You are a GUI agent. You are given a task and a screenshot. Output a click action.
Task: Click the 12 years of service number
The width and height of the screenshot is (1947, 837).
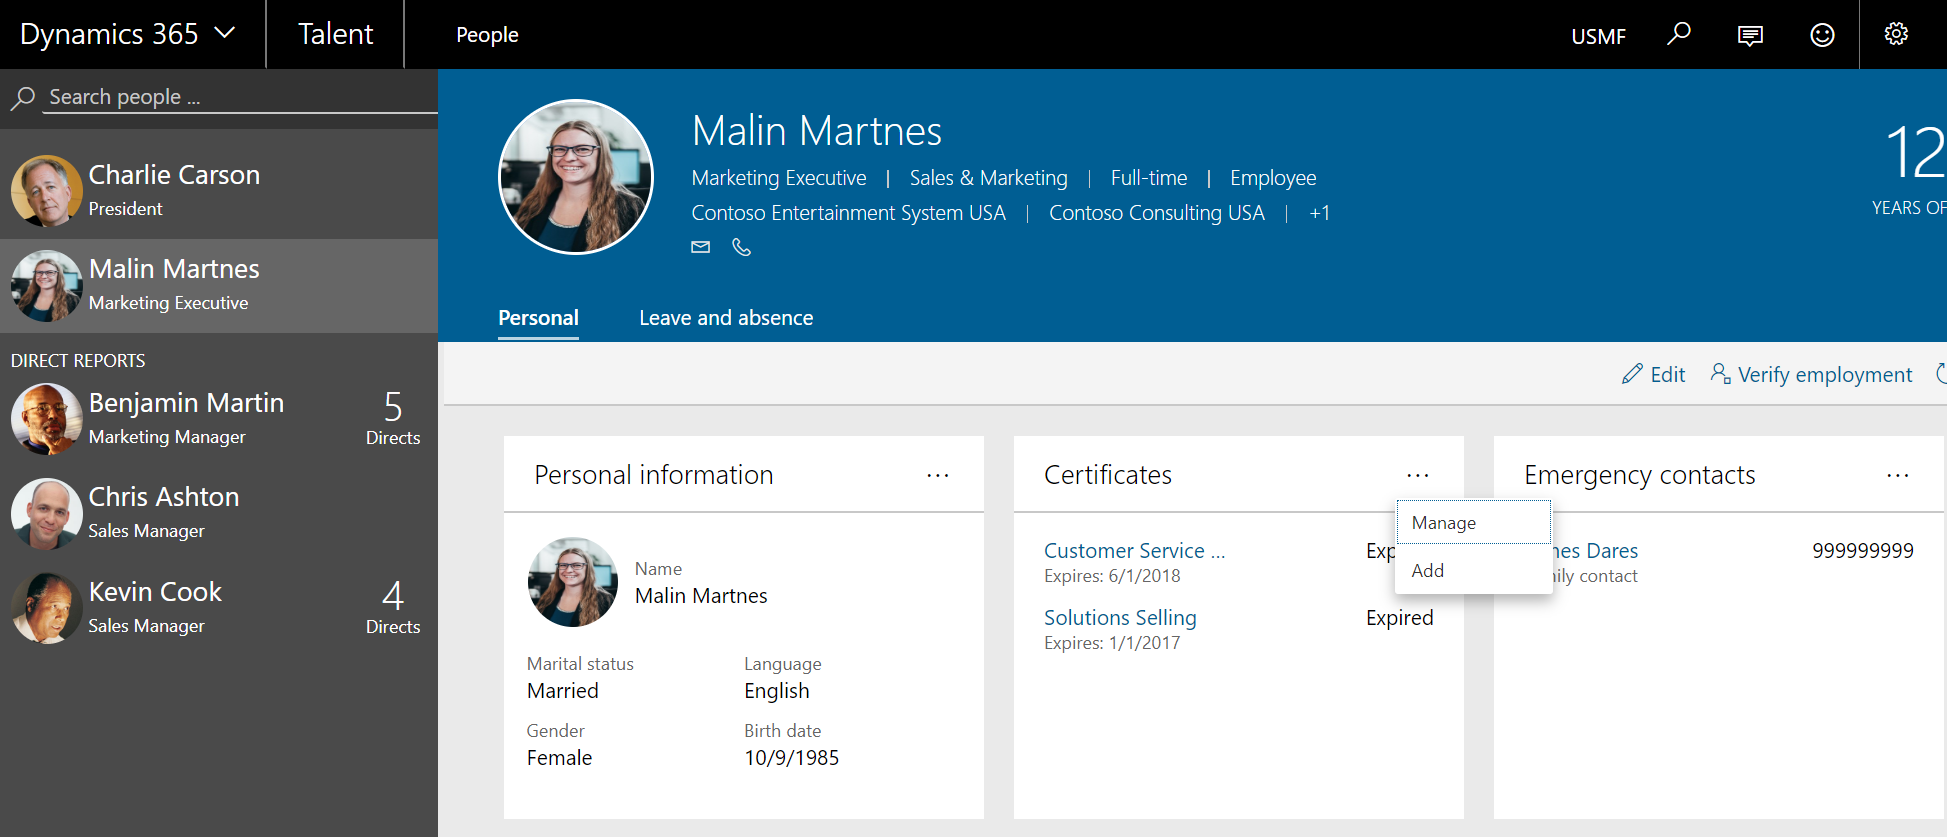point(1914,153)
